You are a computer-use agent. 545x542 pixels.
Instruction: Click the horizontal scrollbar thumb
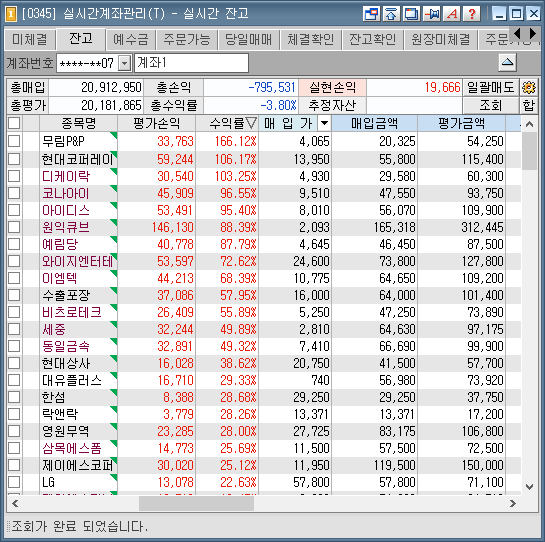pos(196,503)
